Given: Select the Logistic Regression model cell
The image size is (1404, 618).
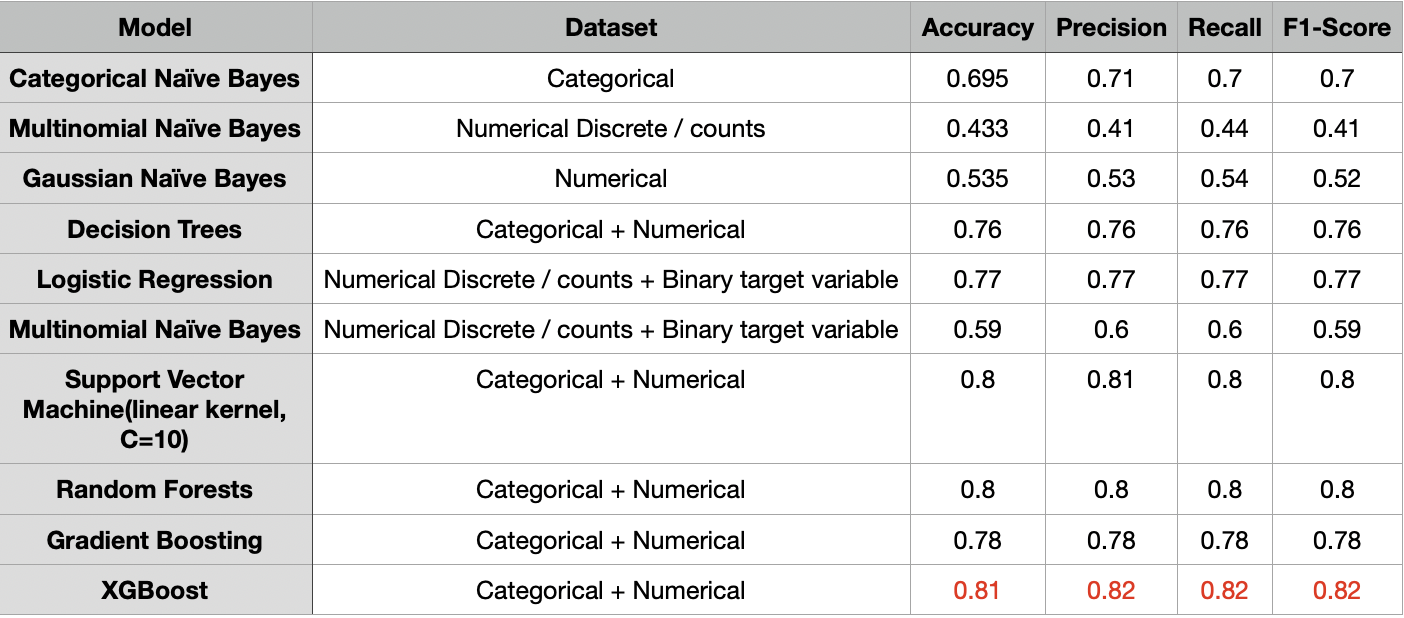Looking at the screenshot, I should (155, 280).
